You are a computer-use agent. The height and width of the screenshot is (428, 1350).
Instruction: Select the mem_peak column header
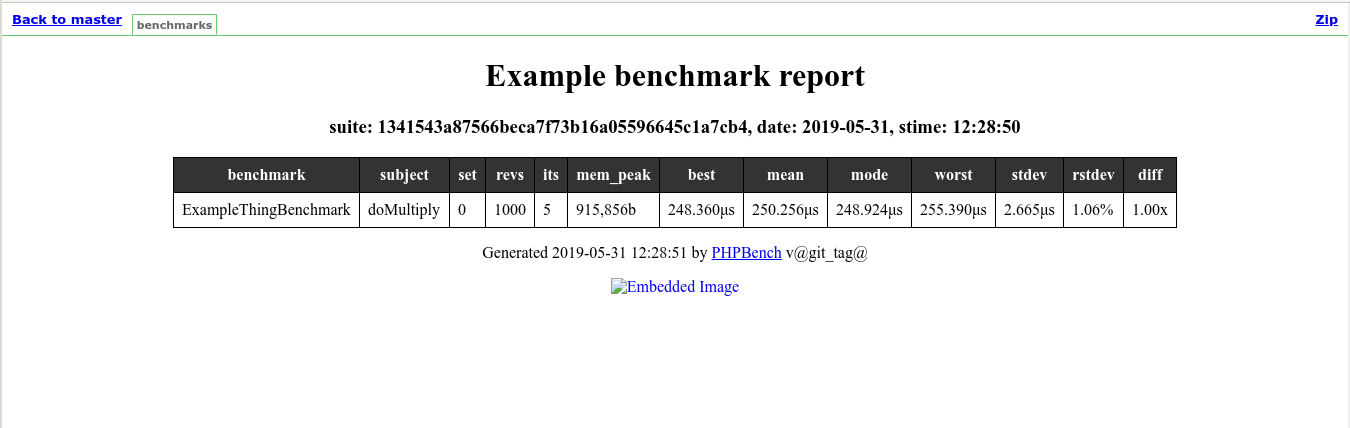[614, 175]
